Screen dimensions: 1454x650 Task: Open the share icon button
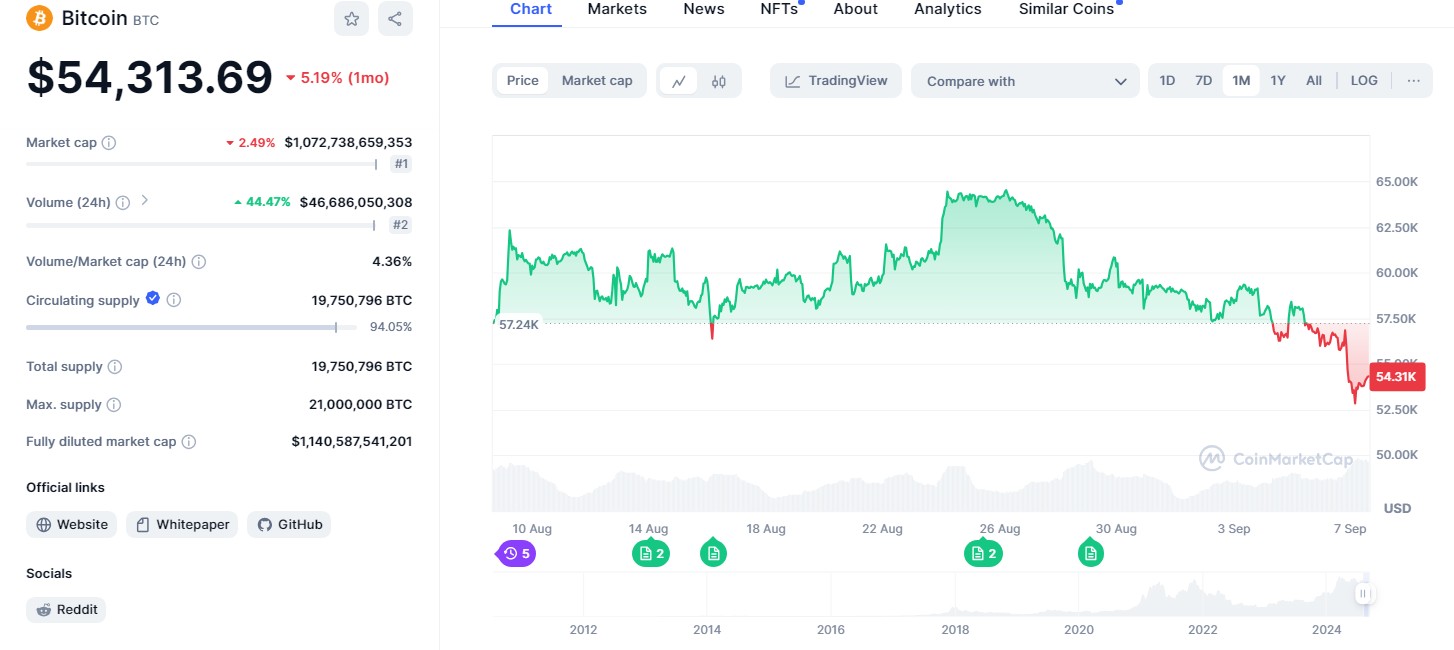(x=395, y=18)
